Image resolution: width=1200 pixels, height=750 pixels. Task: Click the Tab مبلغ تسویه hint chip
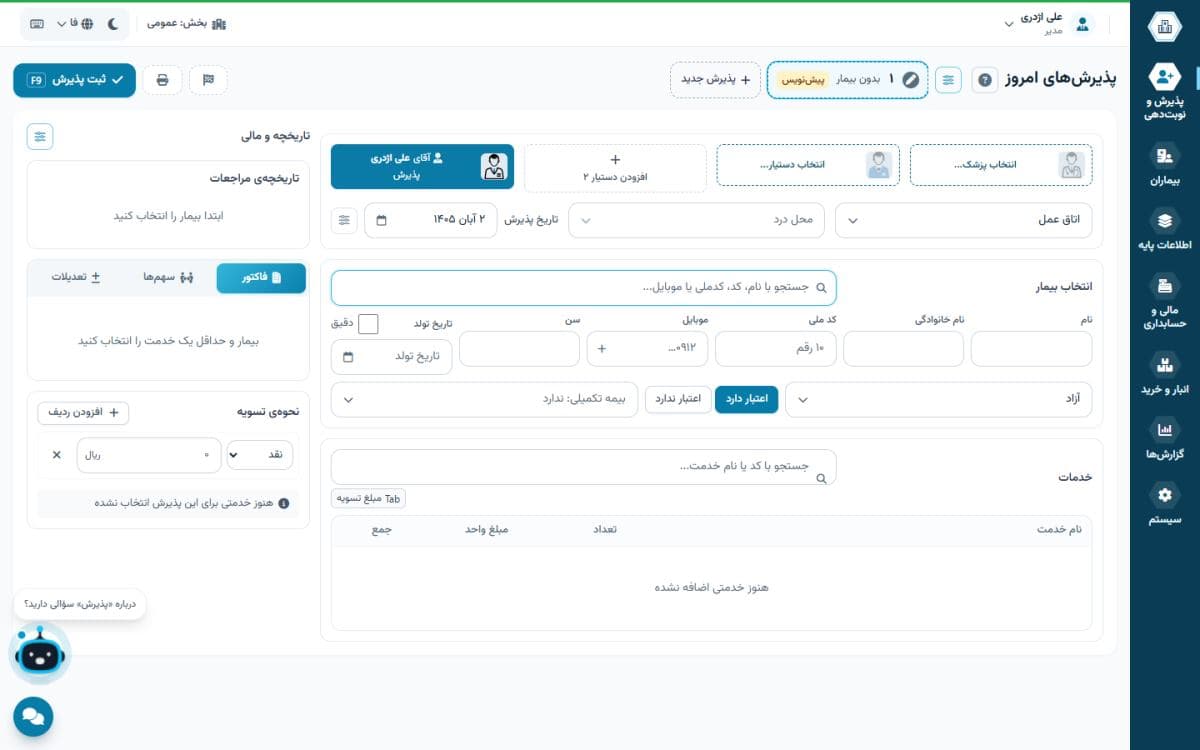pos(368,498)
